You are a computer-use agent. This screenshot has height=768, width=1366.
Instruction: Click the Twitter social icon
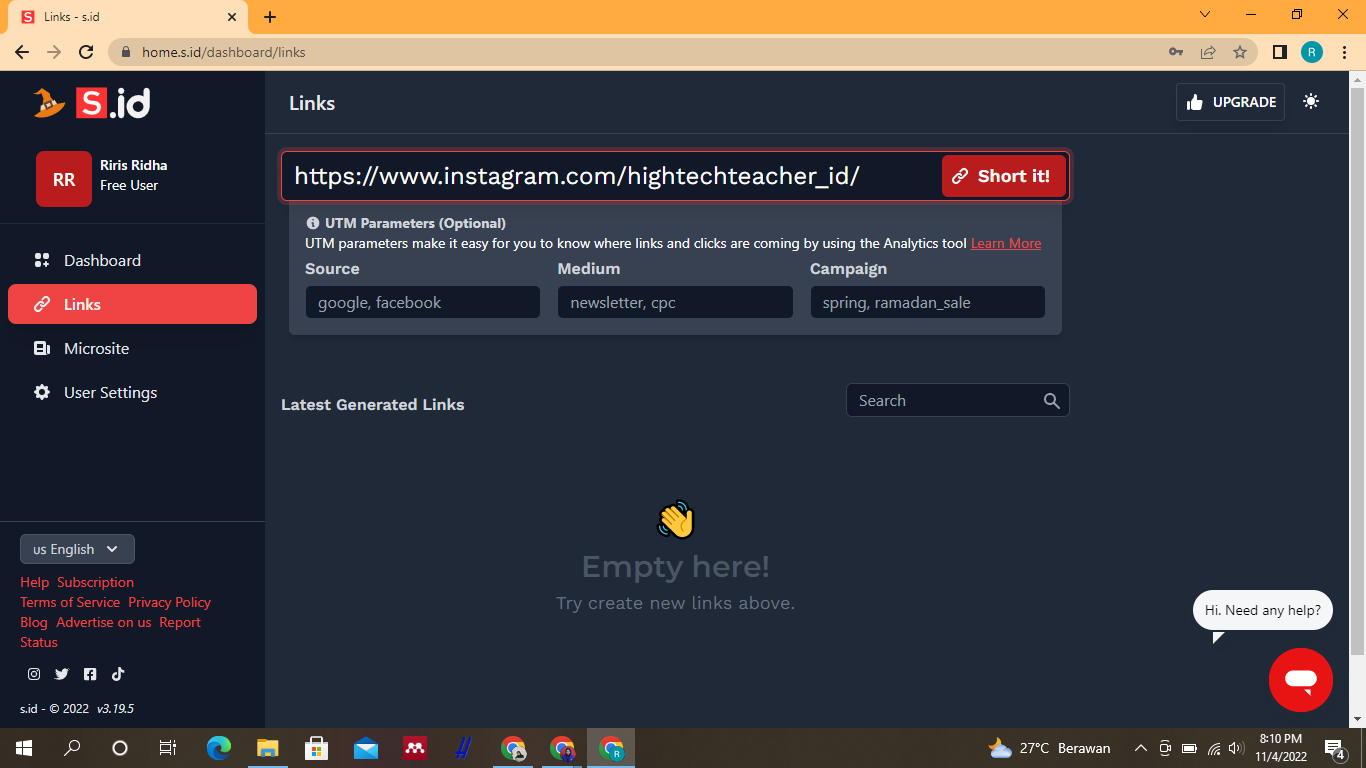click(x=62, y=674)
